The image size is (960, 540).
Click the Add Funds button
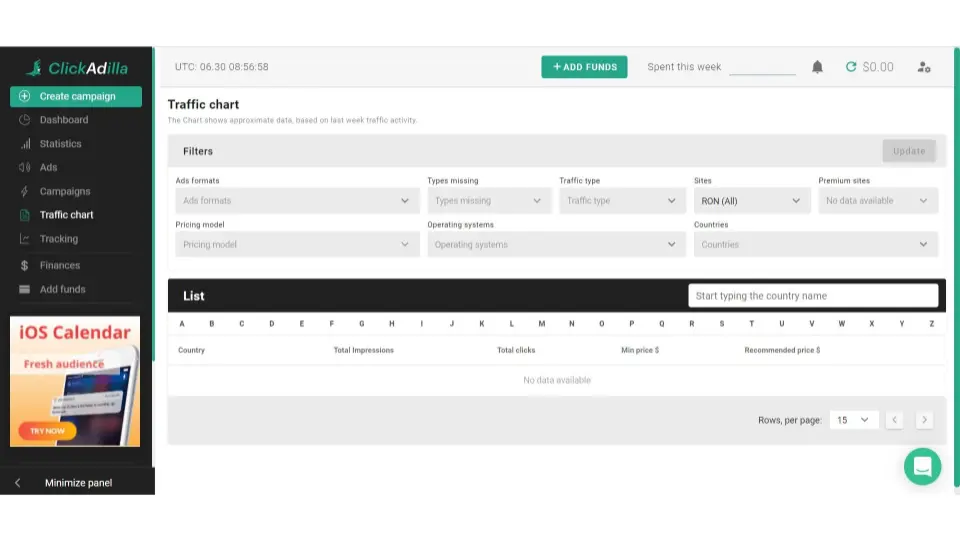(x=584, y=67)
